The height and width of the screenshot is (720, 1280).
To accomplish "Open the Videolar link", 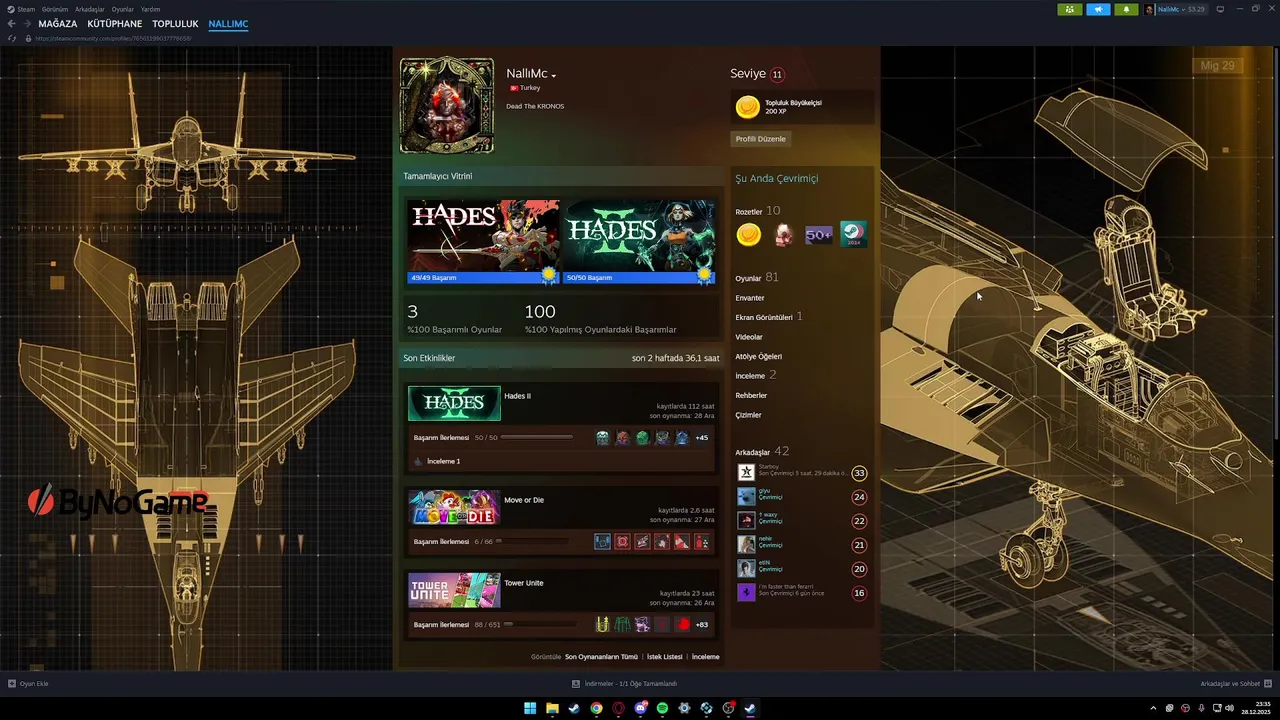I will tap(749, 337).
